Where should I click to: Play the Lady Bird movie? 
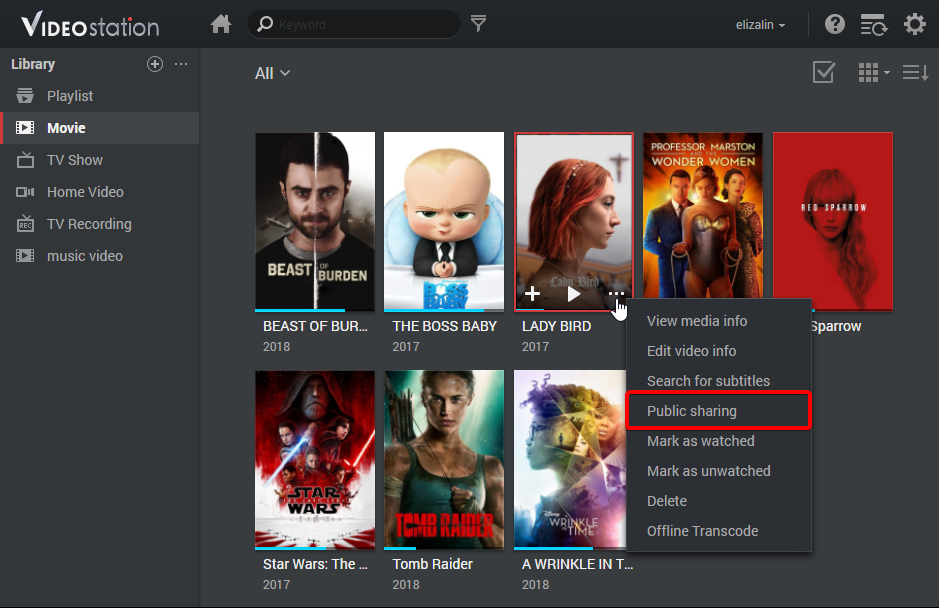click(574, 294)
